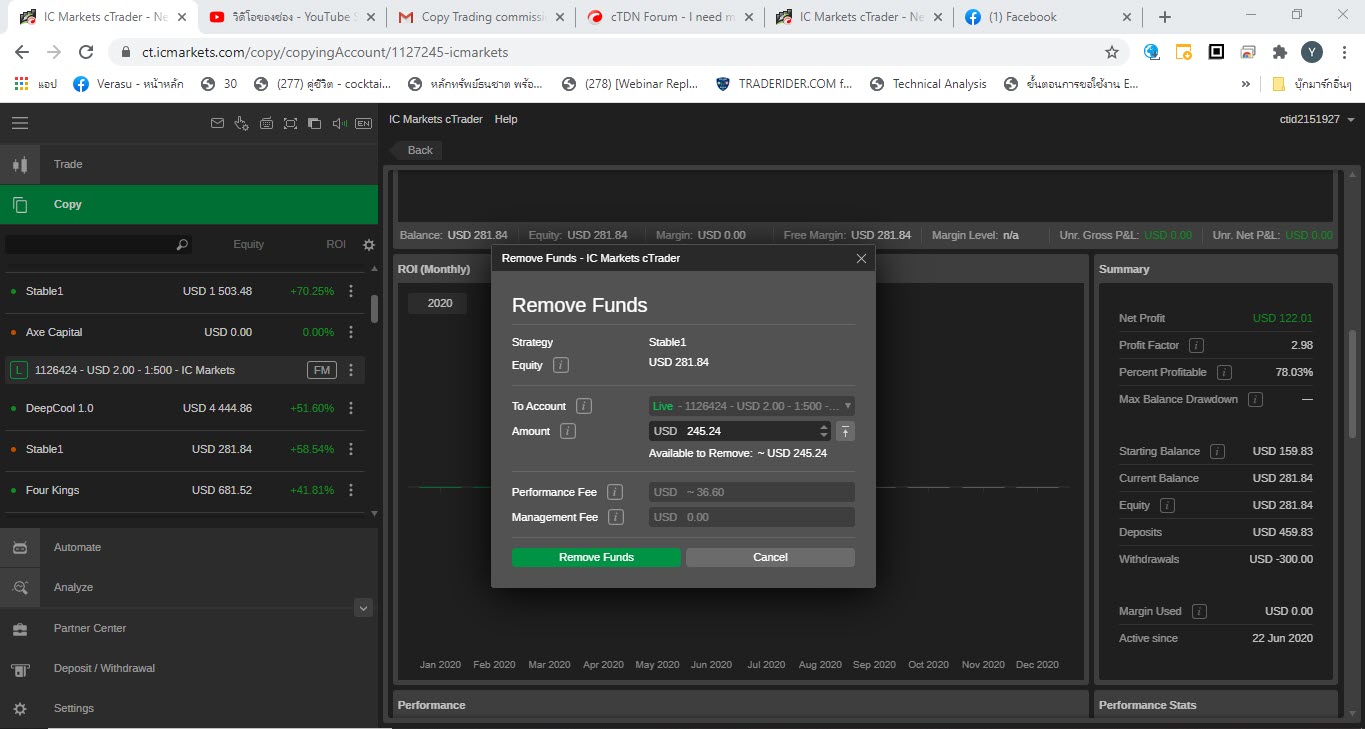Collapse the sidebar panel with chevron button
Screen dimensions: 1365x729
(x=363, y=607)
